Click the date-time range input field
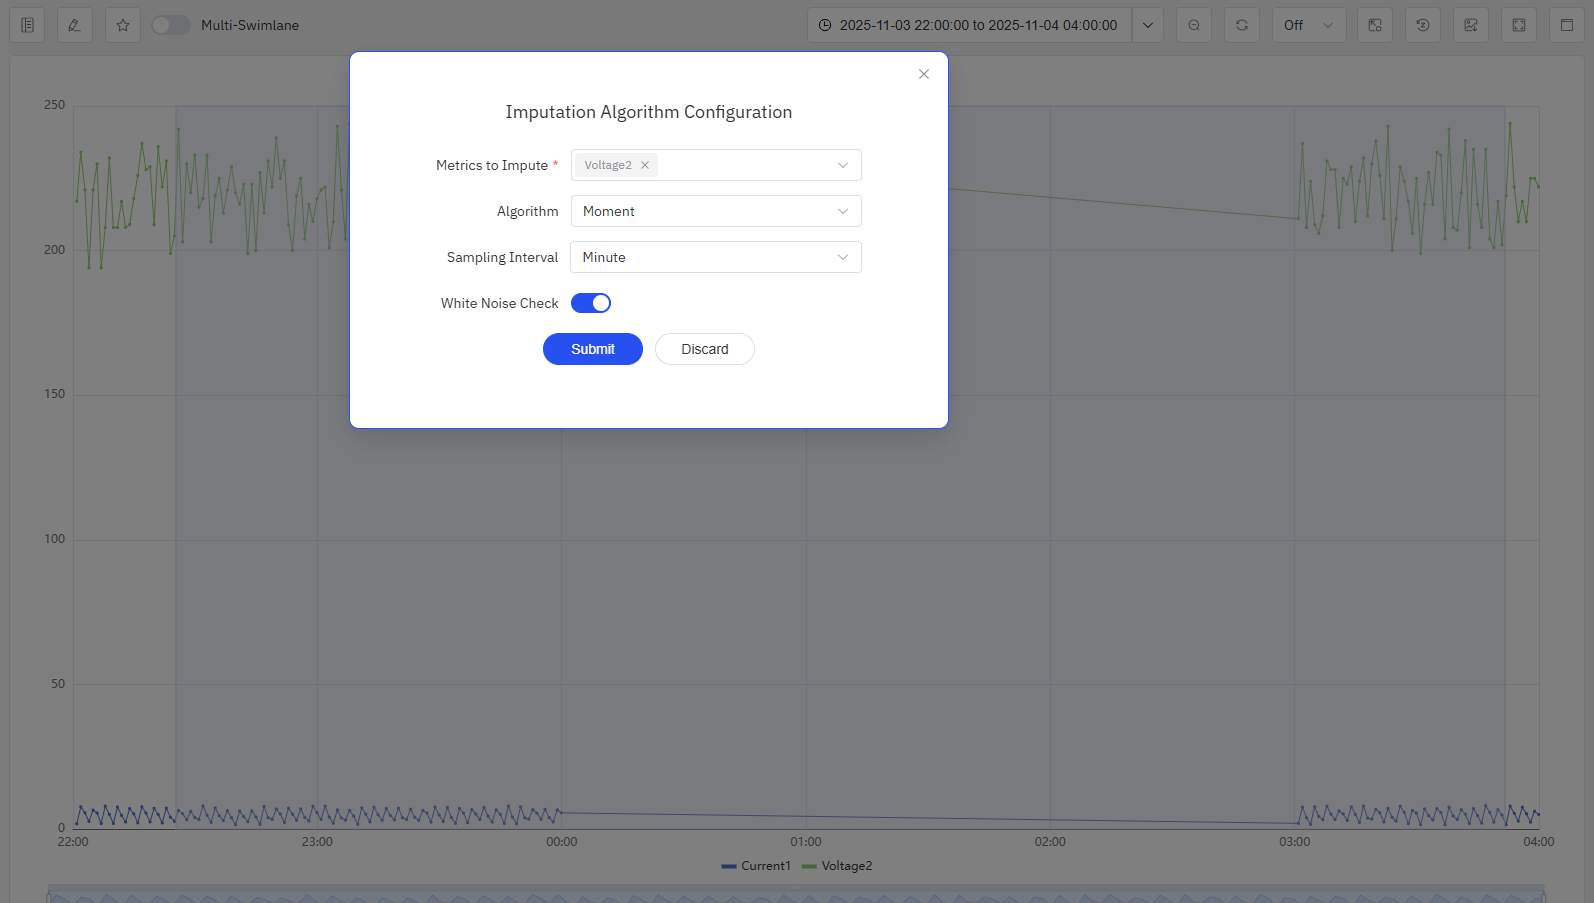Image resolution: width=1594 pixels, height=903 pixels. point(970,25)
